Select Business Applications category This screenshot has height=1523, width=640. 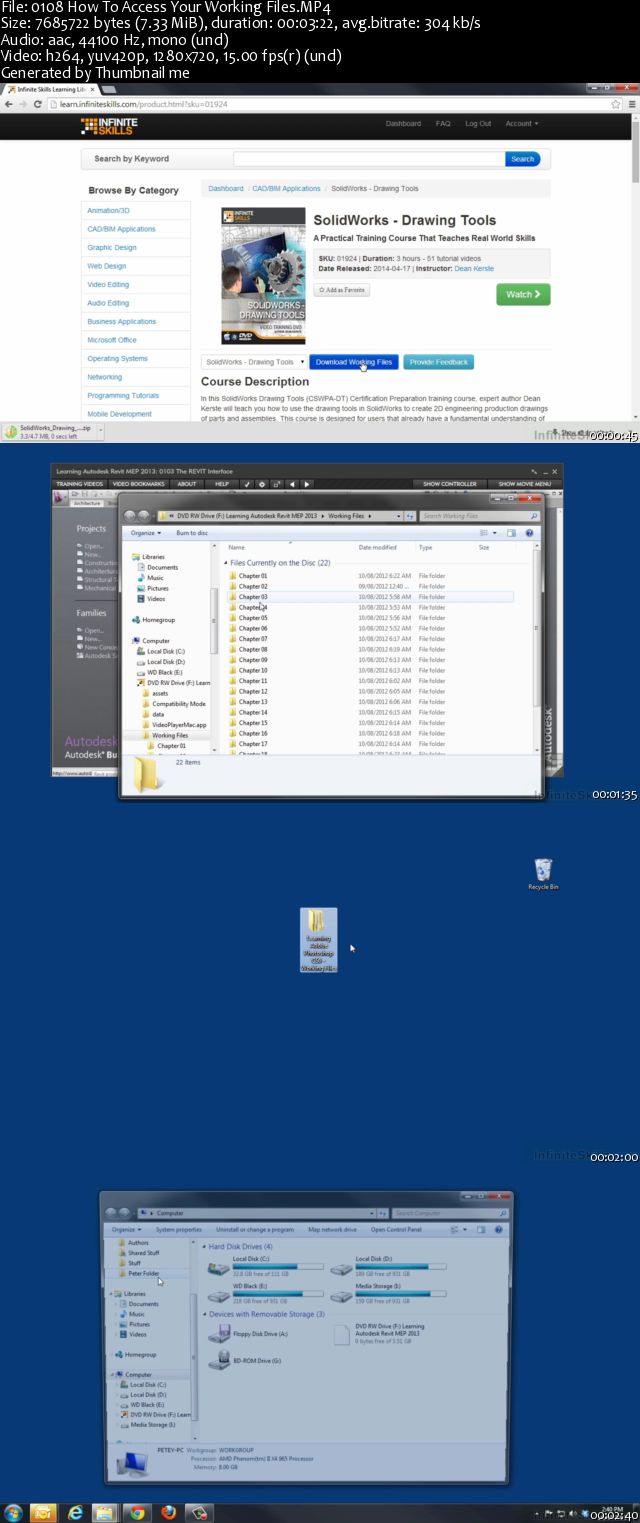click(122, 322)
